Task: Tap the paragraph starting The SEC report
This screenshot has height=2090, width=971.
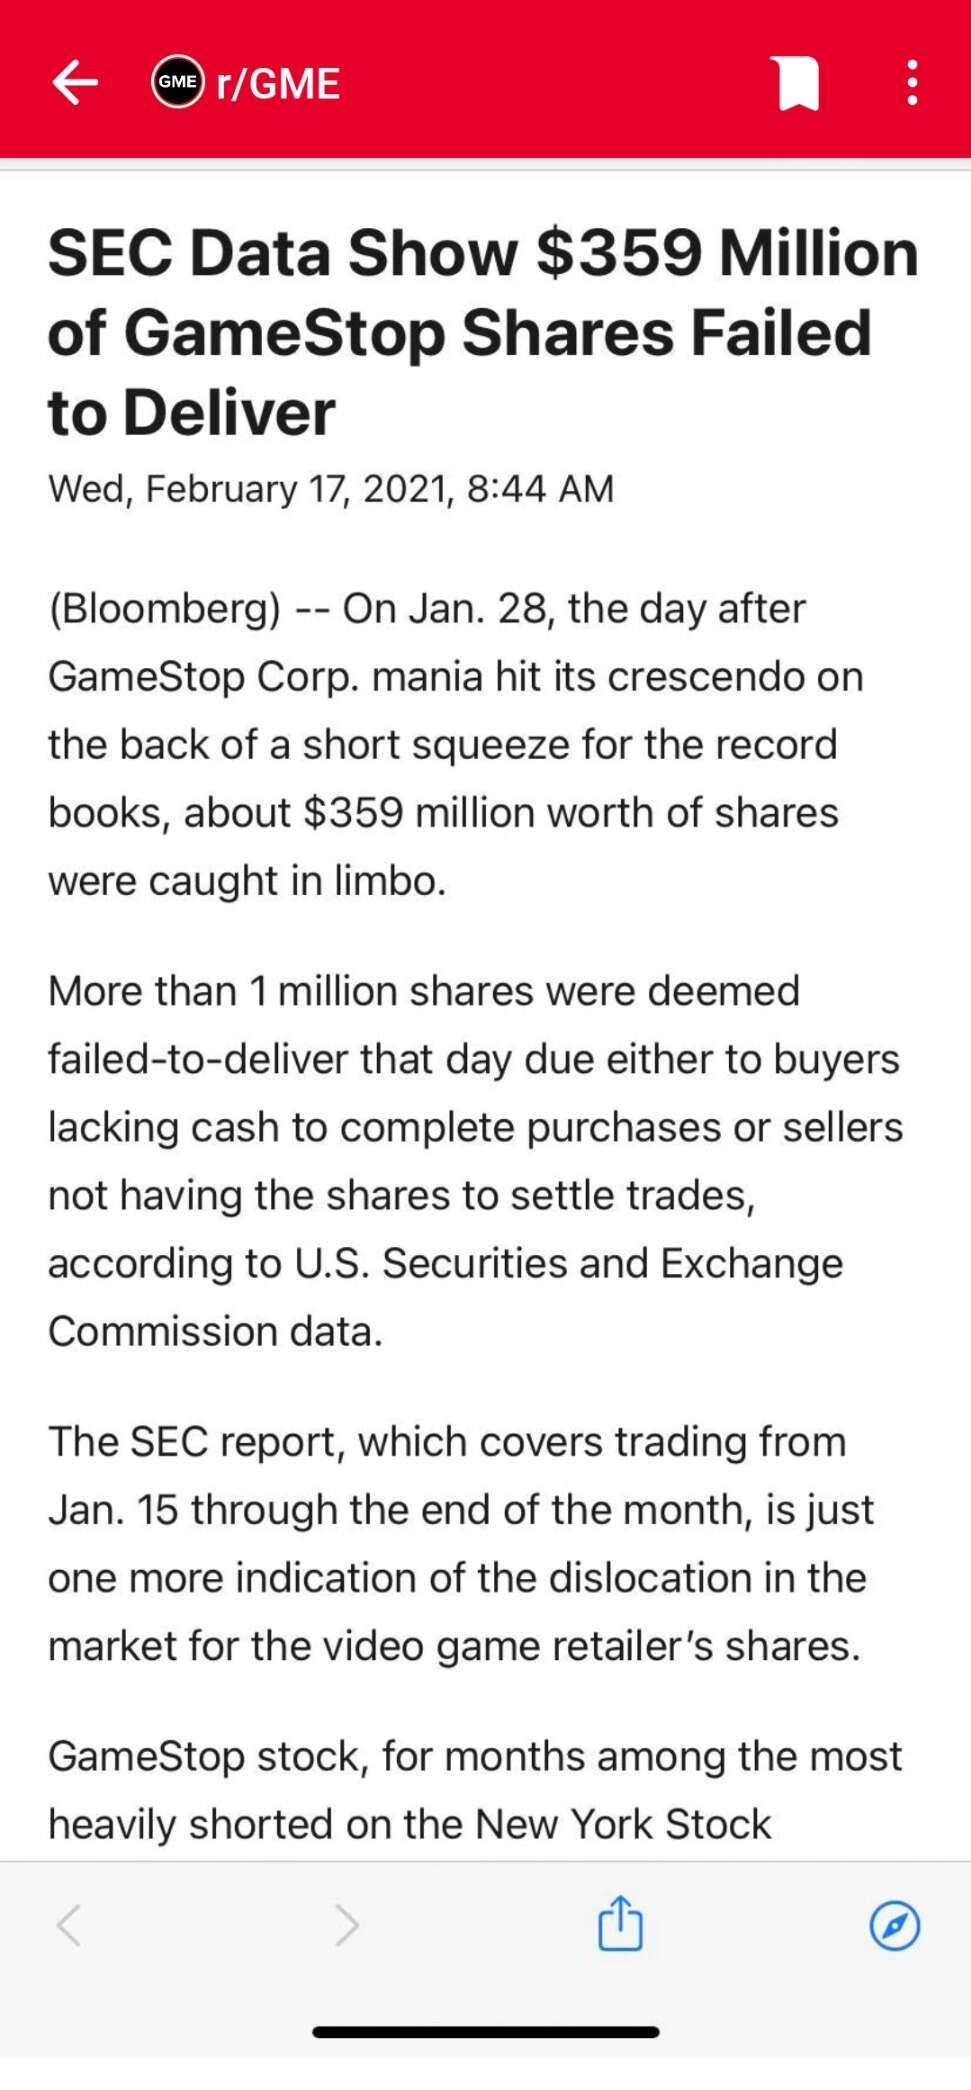Action: (461, 1544)
